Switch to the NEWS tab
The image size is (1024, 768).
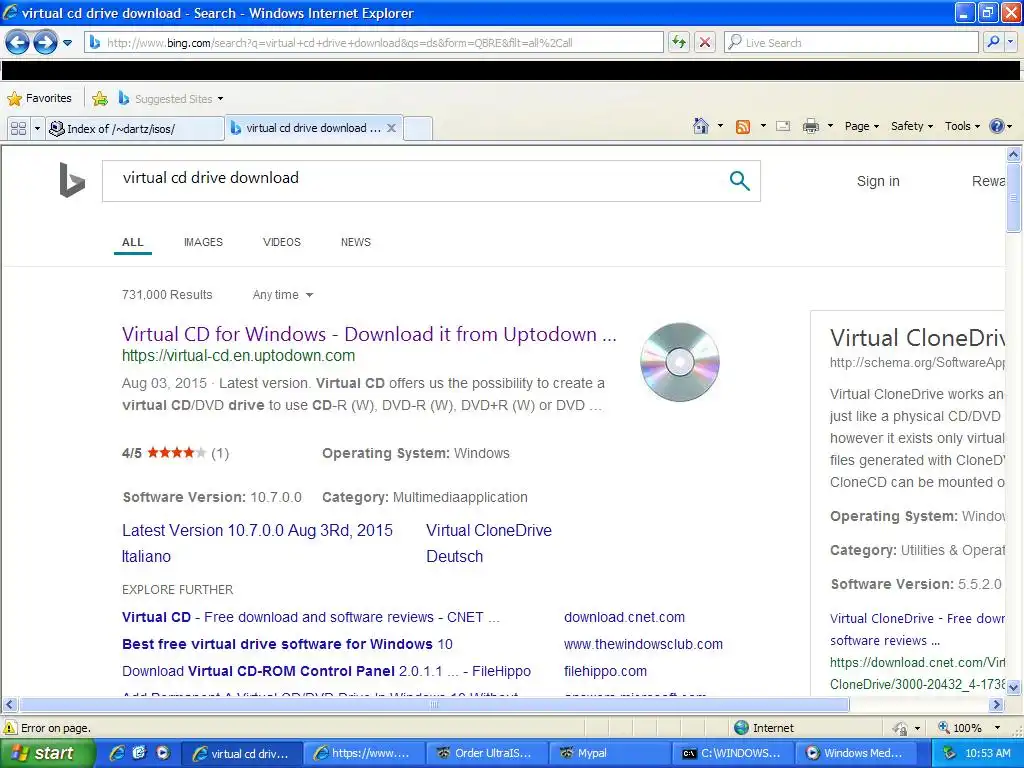[355, 242]
